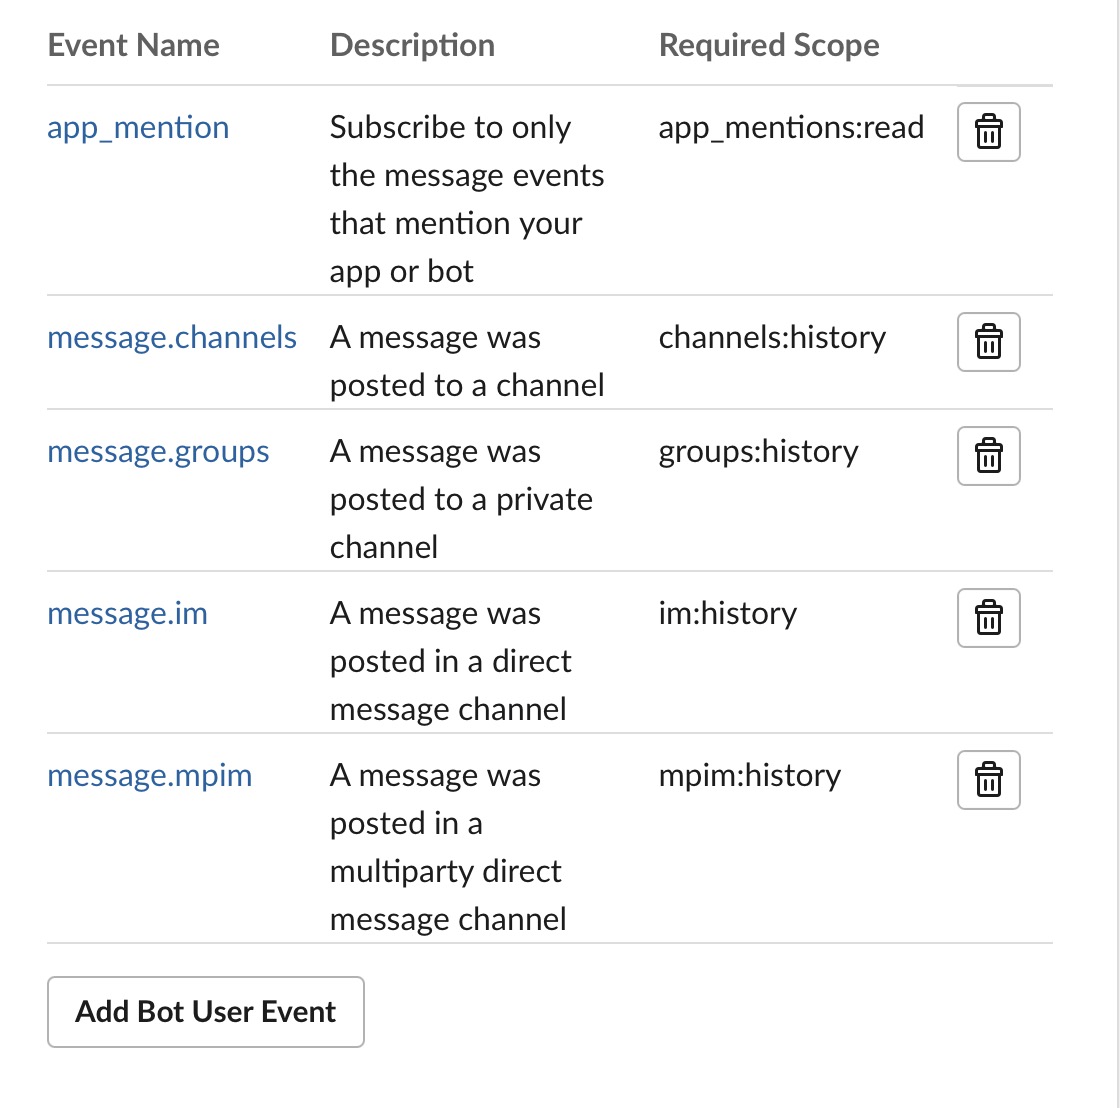The width and height of the screenshot is (1120, 1108).
Task: Select the app_mentions:read scope text
Action: tap(791, 128)
